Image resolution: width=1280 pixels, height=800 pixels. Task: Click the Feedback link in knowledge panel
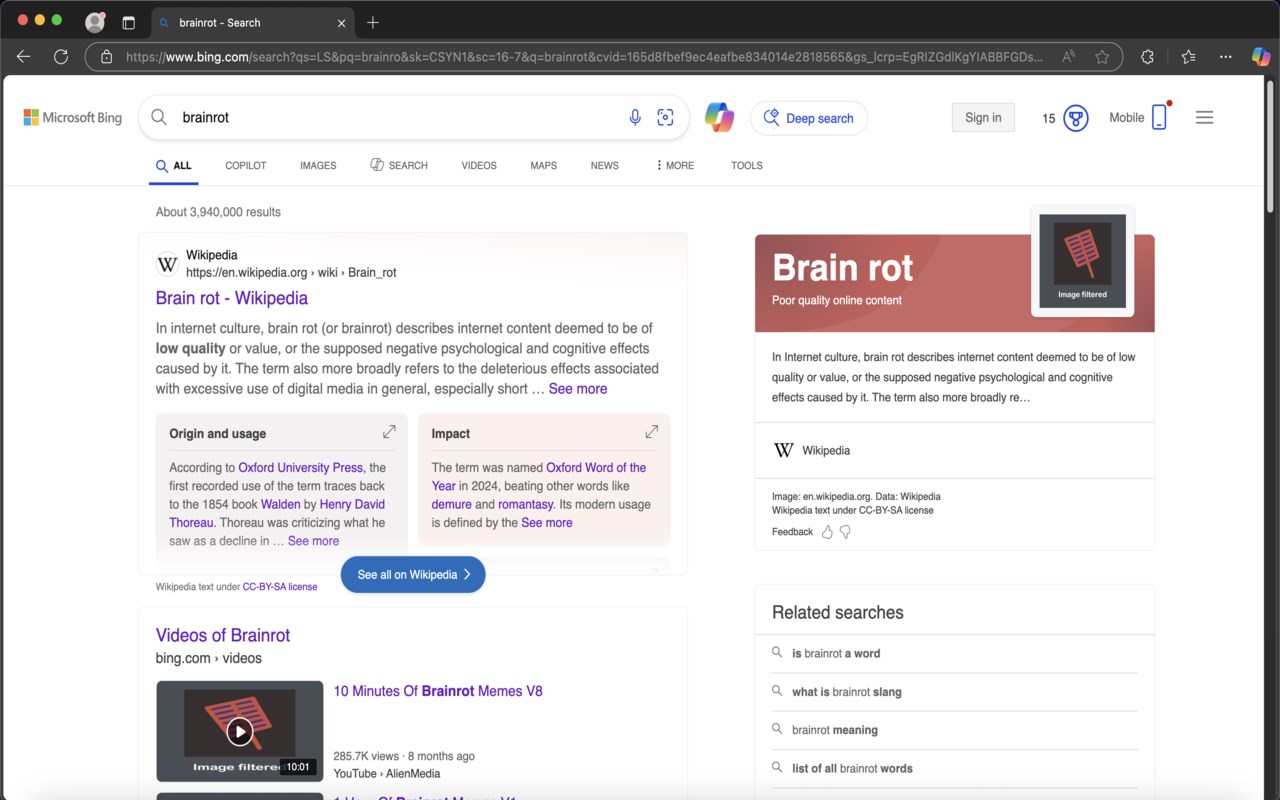point(792,532)
